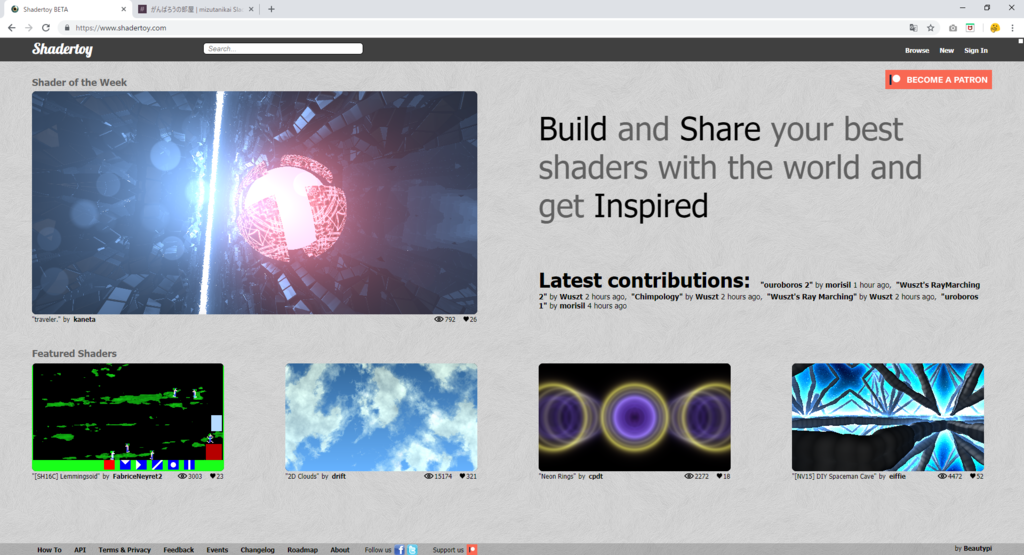Screen dimensions: 1024x555
Task: Close the mizutanikai Slack tab
Action: tap(251, 9)
